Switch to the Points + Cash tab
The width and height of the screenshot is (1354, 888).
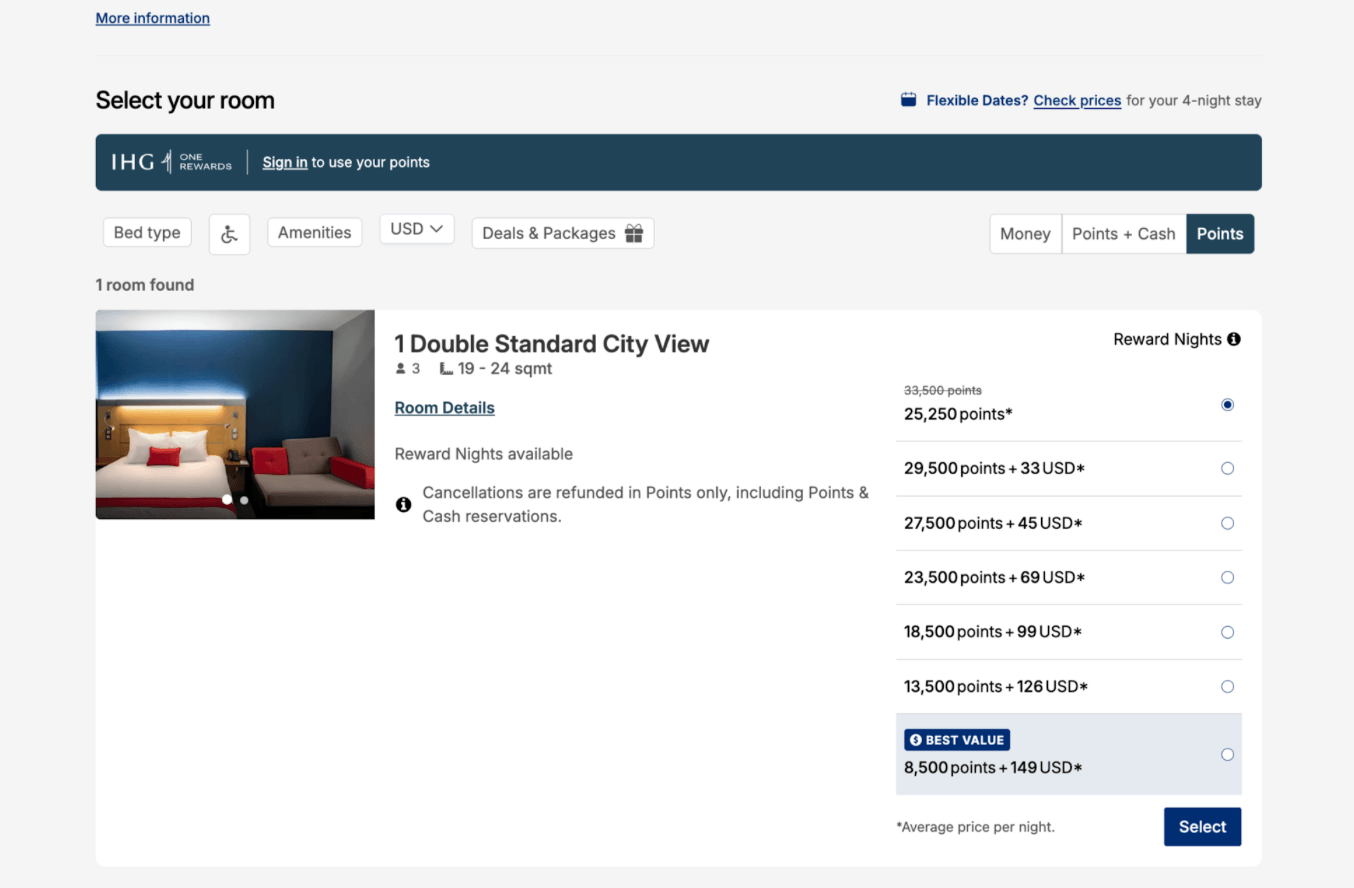point(1124,234)
